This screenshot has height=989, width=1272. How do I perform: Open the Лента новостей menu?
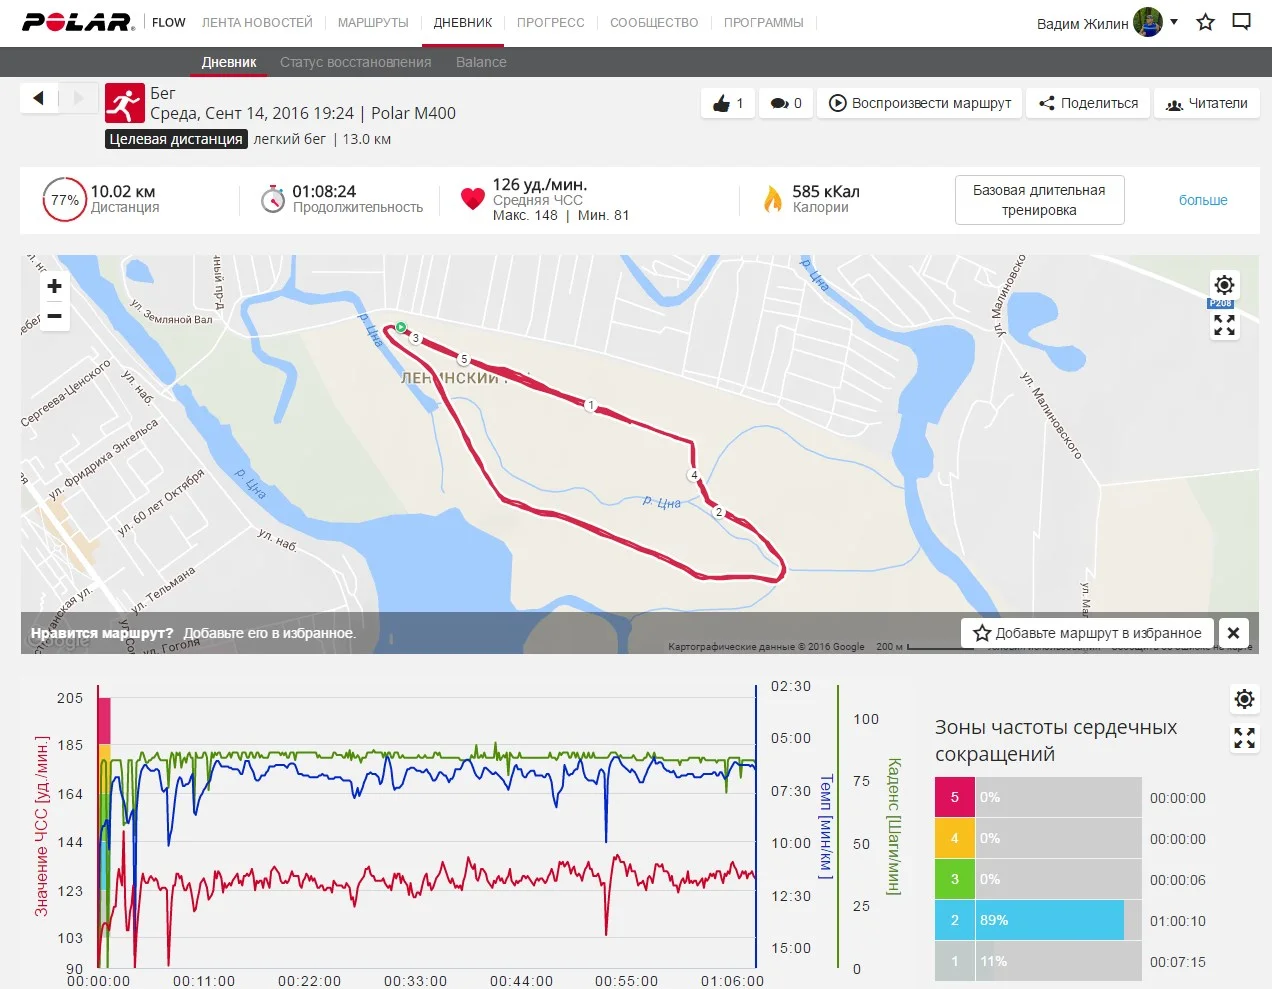tap(257, 22)
